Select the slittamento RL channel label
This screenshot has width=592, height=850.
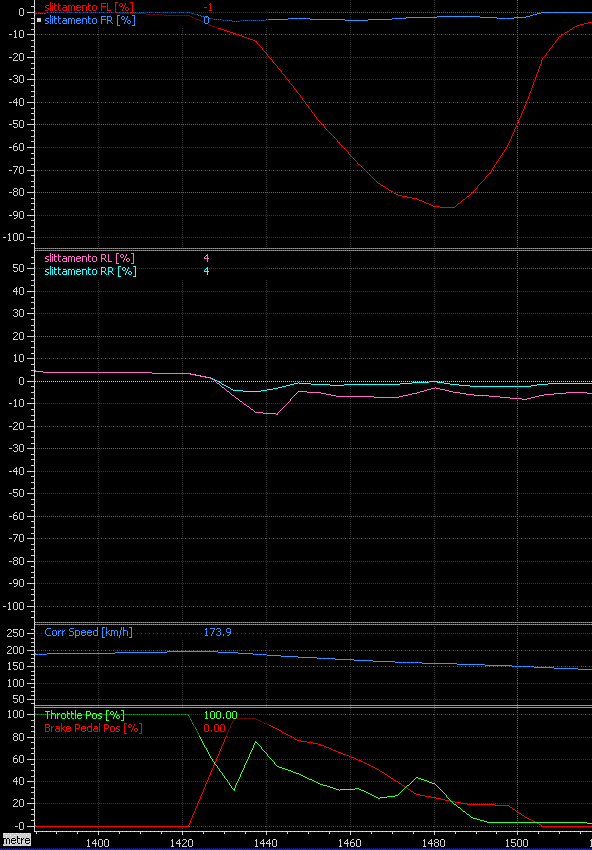pyautogui.click(x=89, y=258)
